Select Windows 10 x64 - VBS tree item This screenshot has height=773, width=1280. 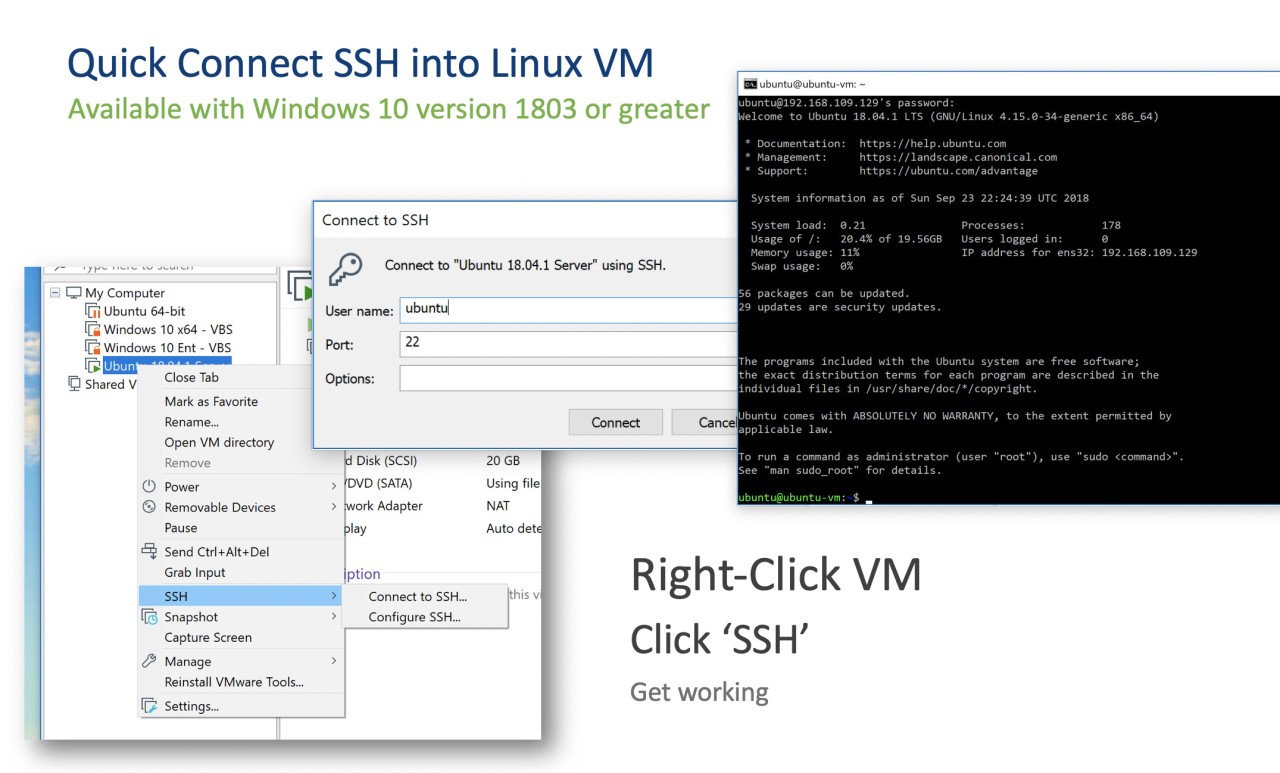coord(168,329)
